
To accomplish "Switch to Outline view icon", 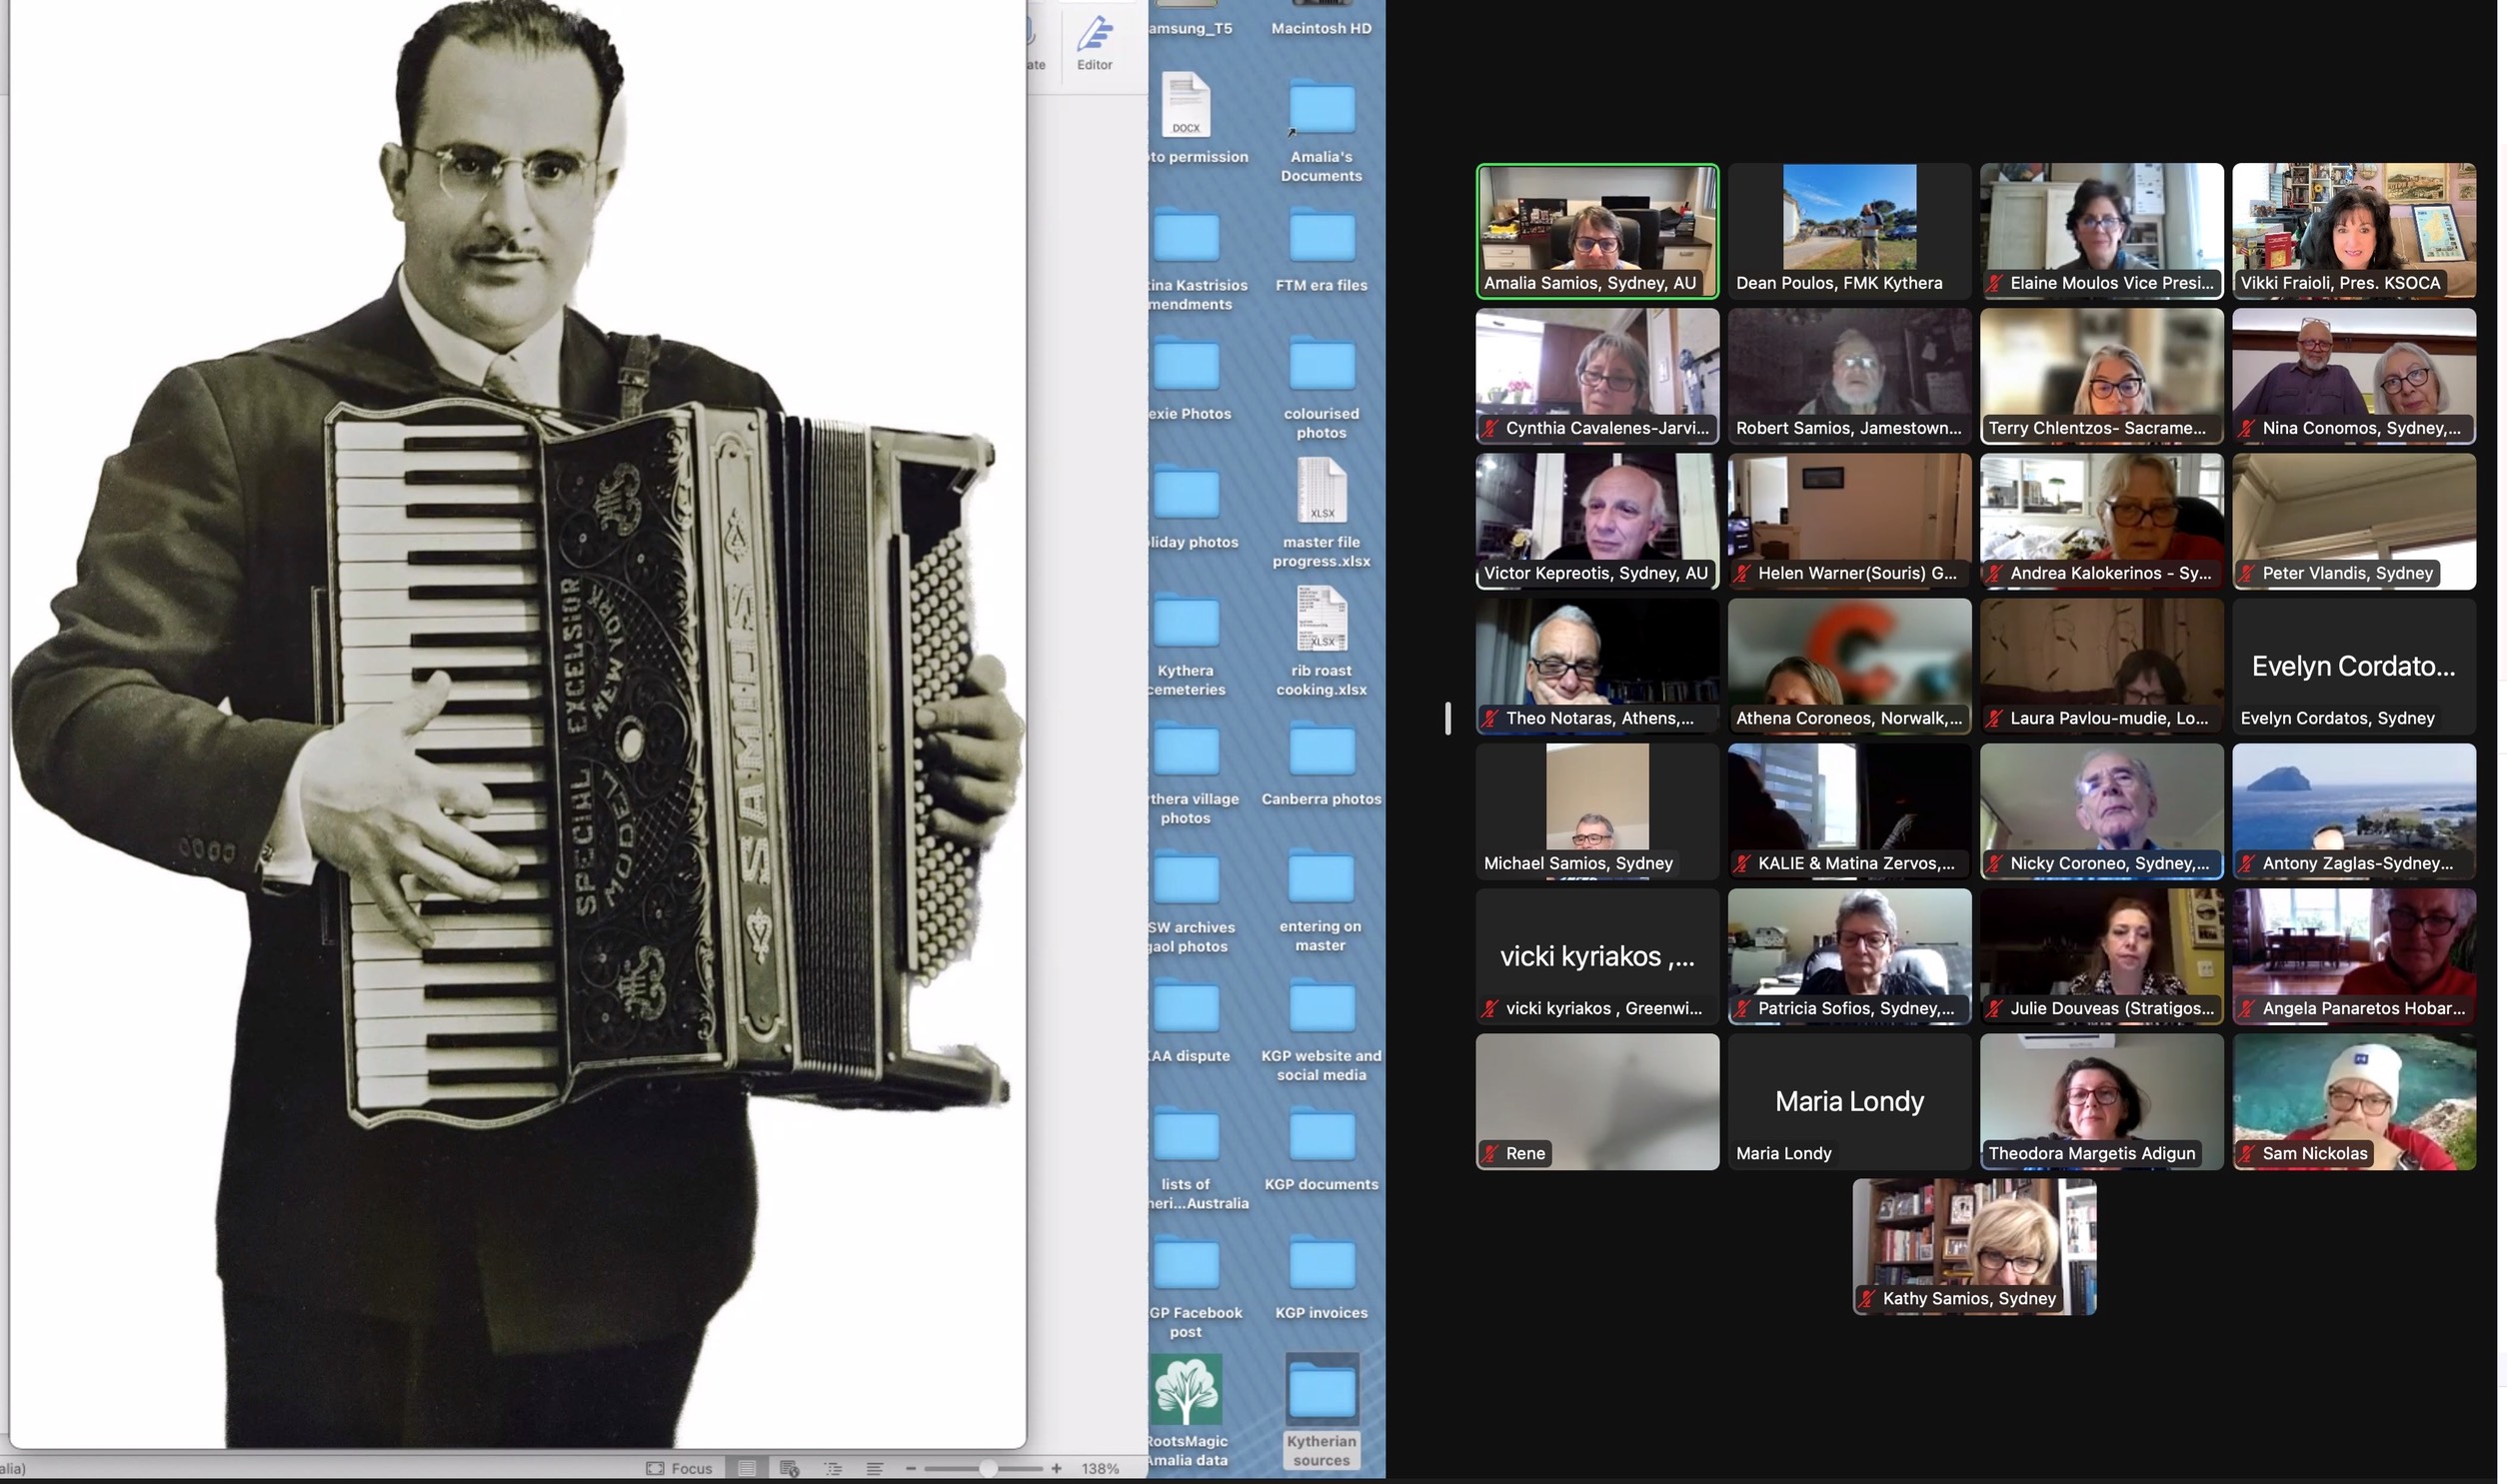I will (x=832, y=1468).
